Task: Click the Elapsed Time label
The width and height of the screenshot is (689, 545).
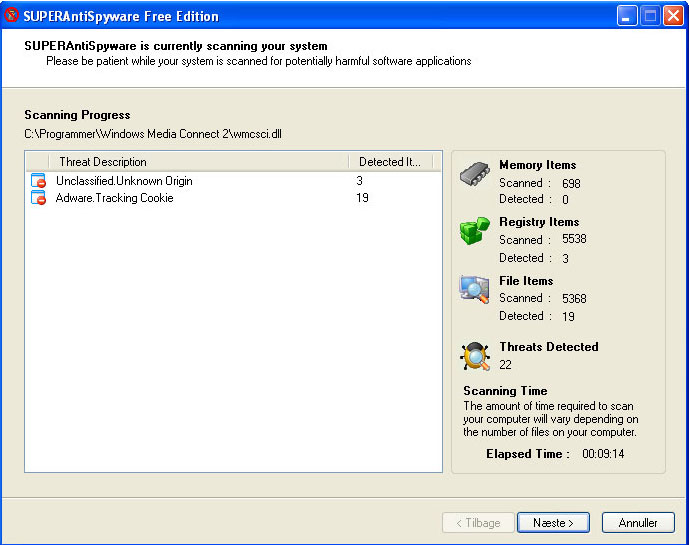Action: point(528,454)
